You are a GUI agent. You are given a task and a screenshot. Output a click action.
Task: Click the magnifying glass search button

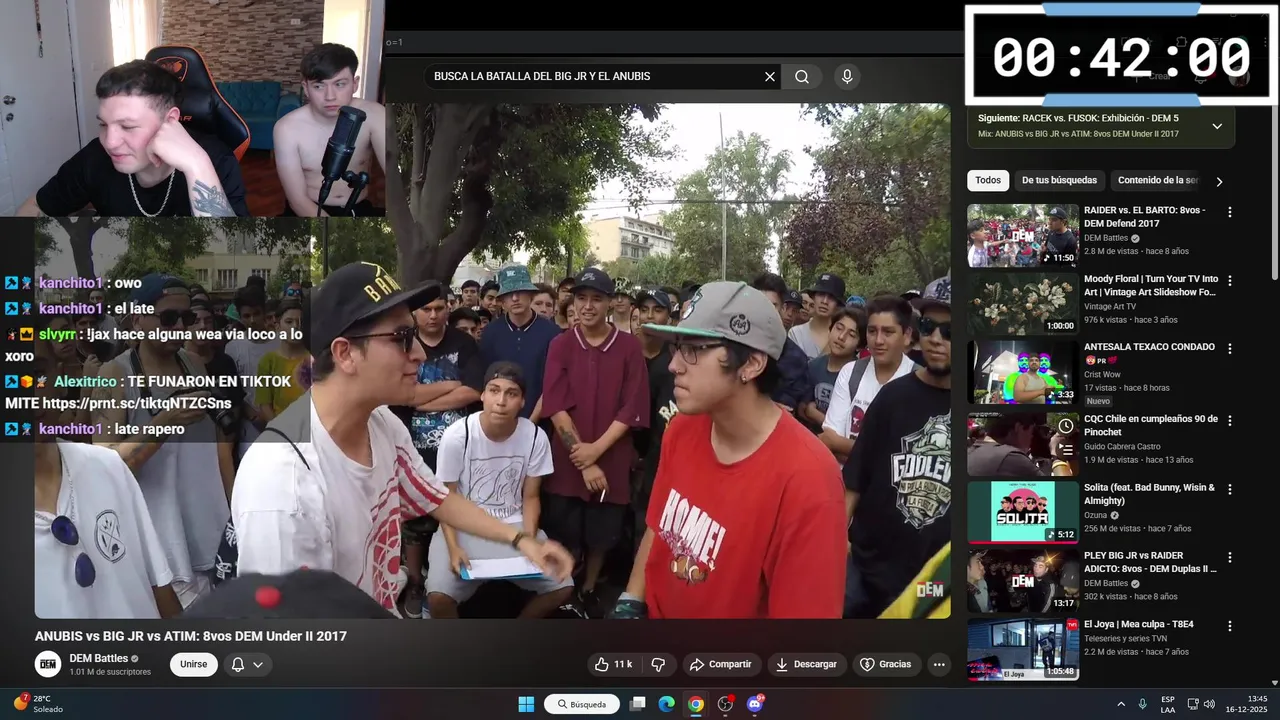point(802,77)
